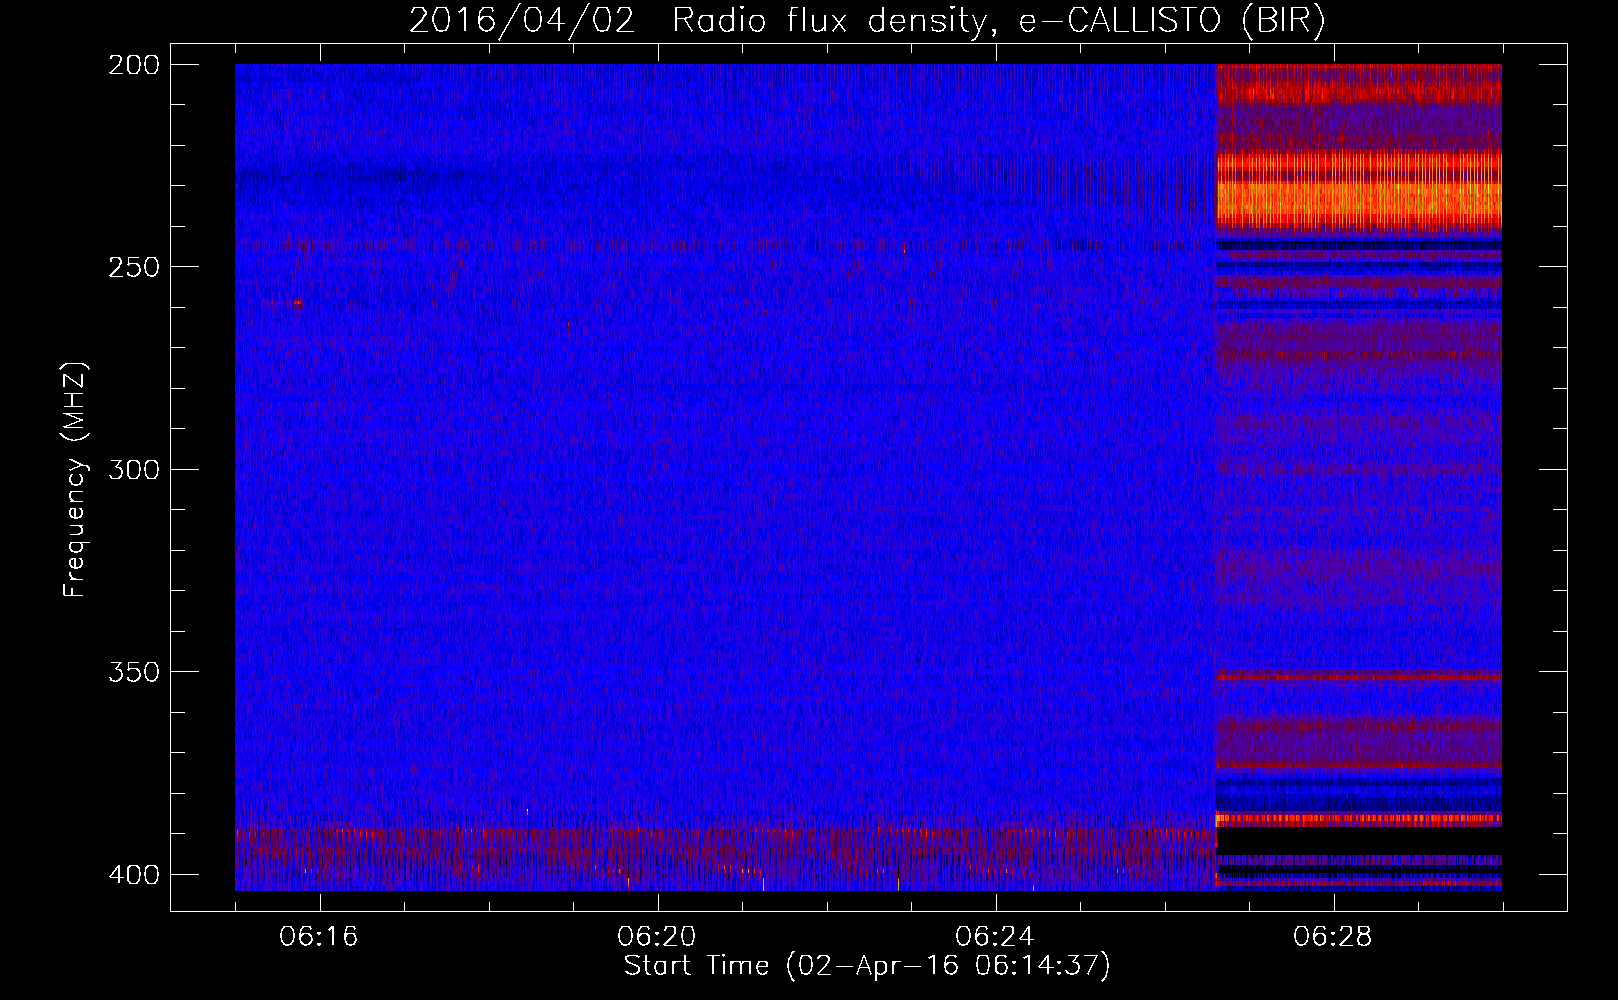Viewport: 1618px width, 1000px height.
Task: Click the 06:20 time tick label
Action: pyautogui.click(x=657, y=936)
